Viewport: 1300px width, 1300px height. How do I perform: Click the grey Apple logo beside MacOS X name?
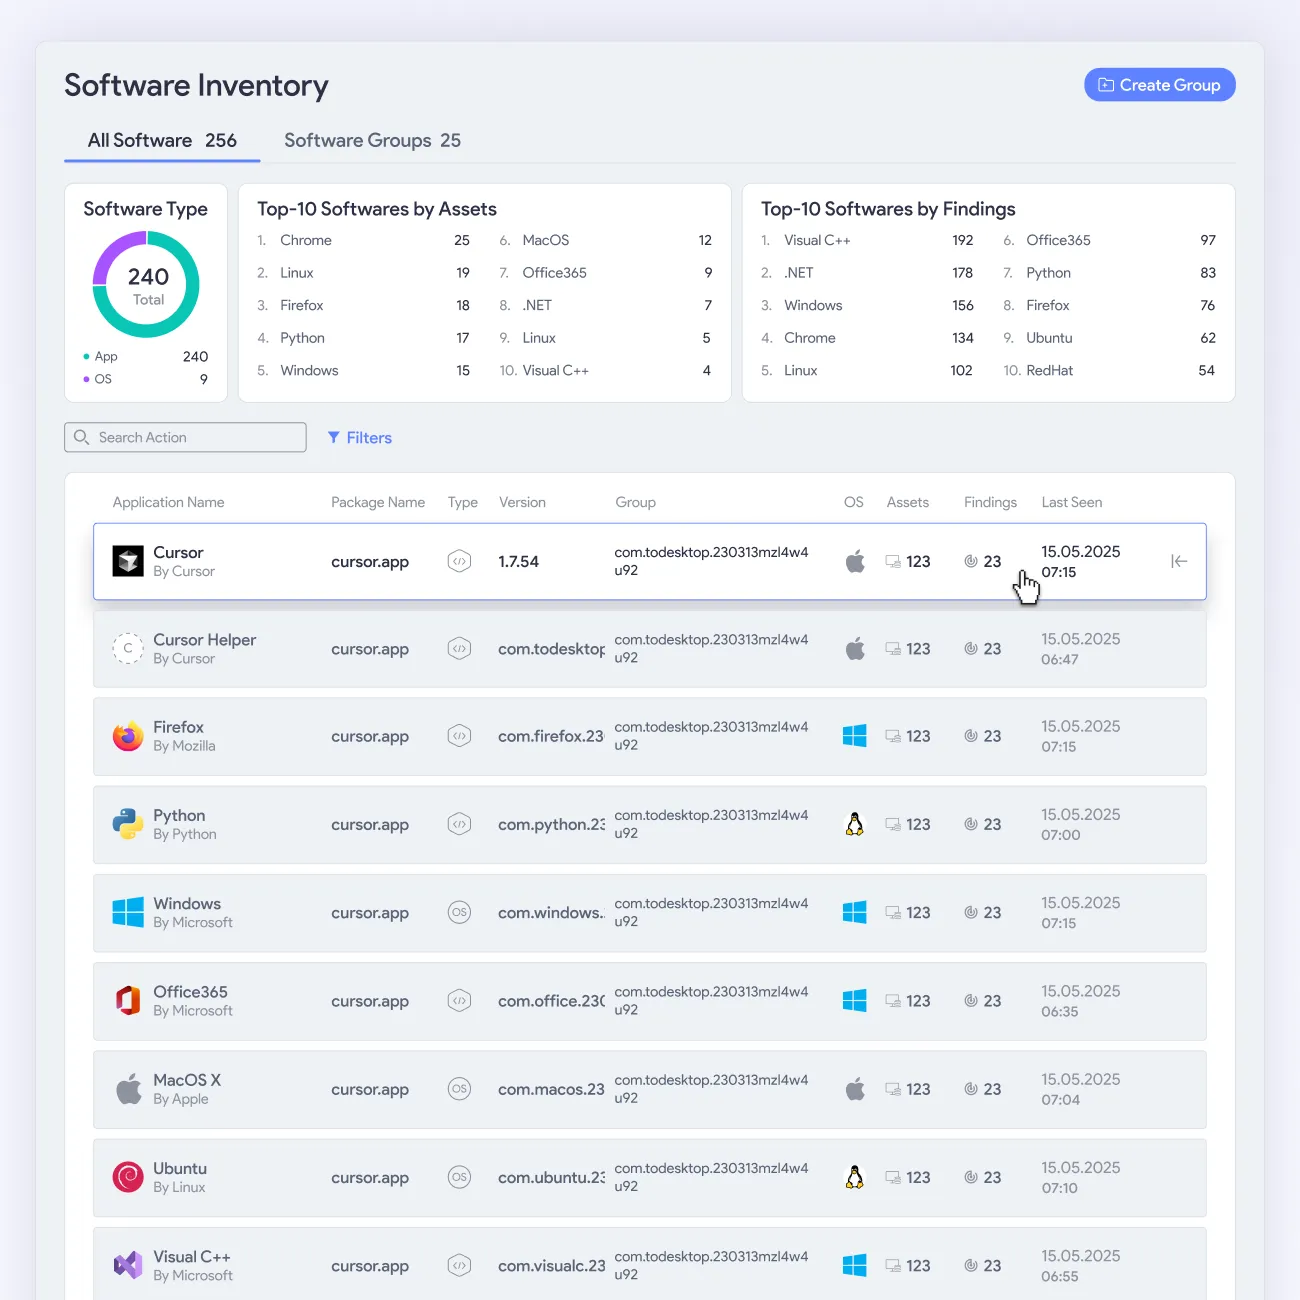tap(128, 1089)
